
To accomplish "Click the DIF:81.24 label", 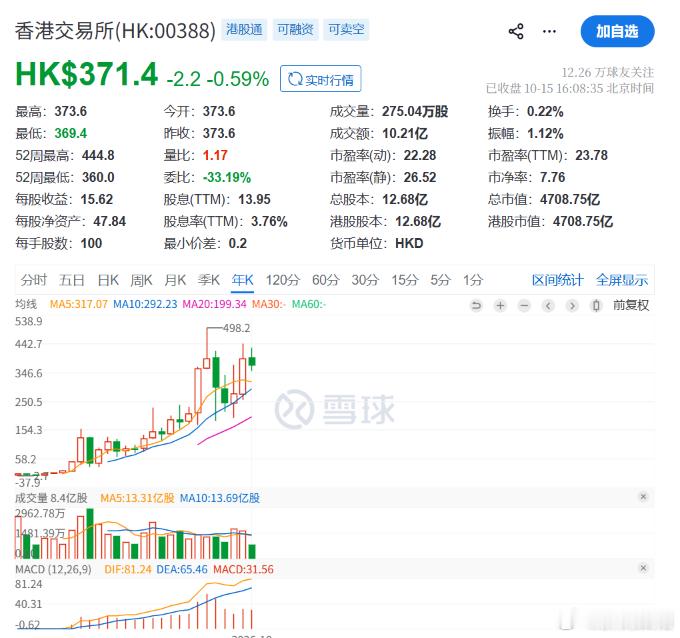I will click(x=128, y=569).
